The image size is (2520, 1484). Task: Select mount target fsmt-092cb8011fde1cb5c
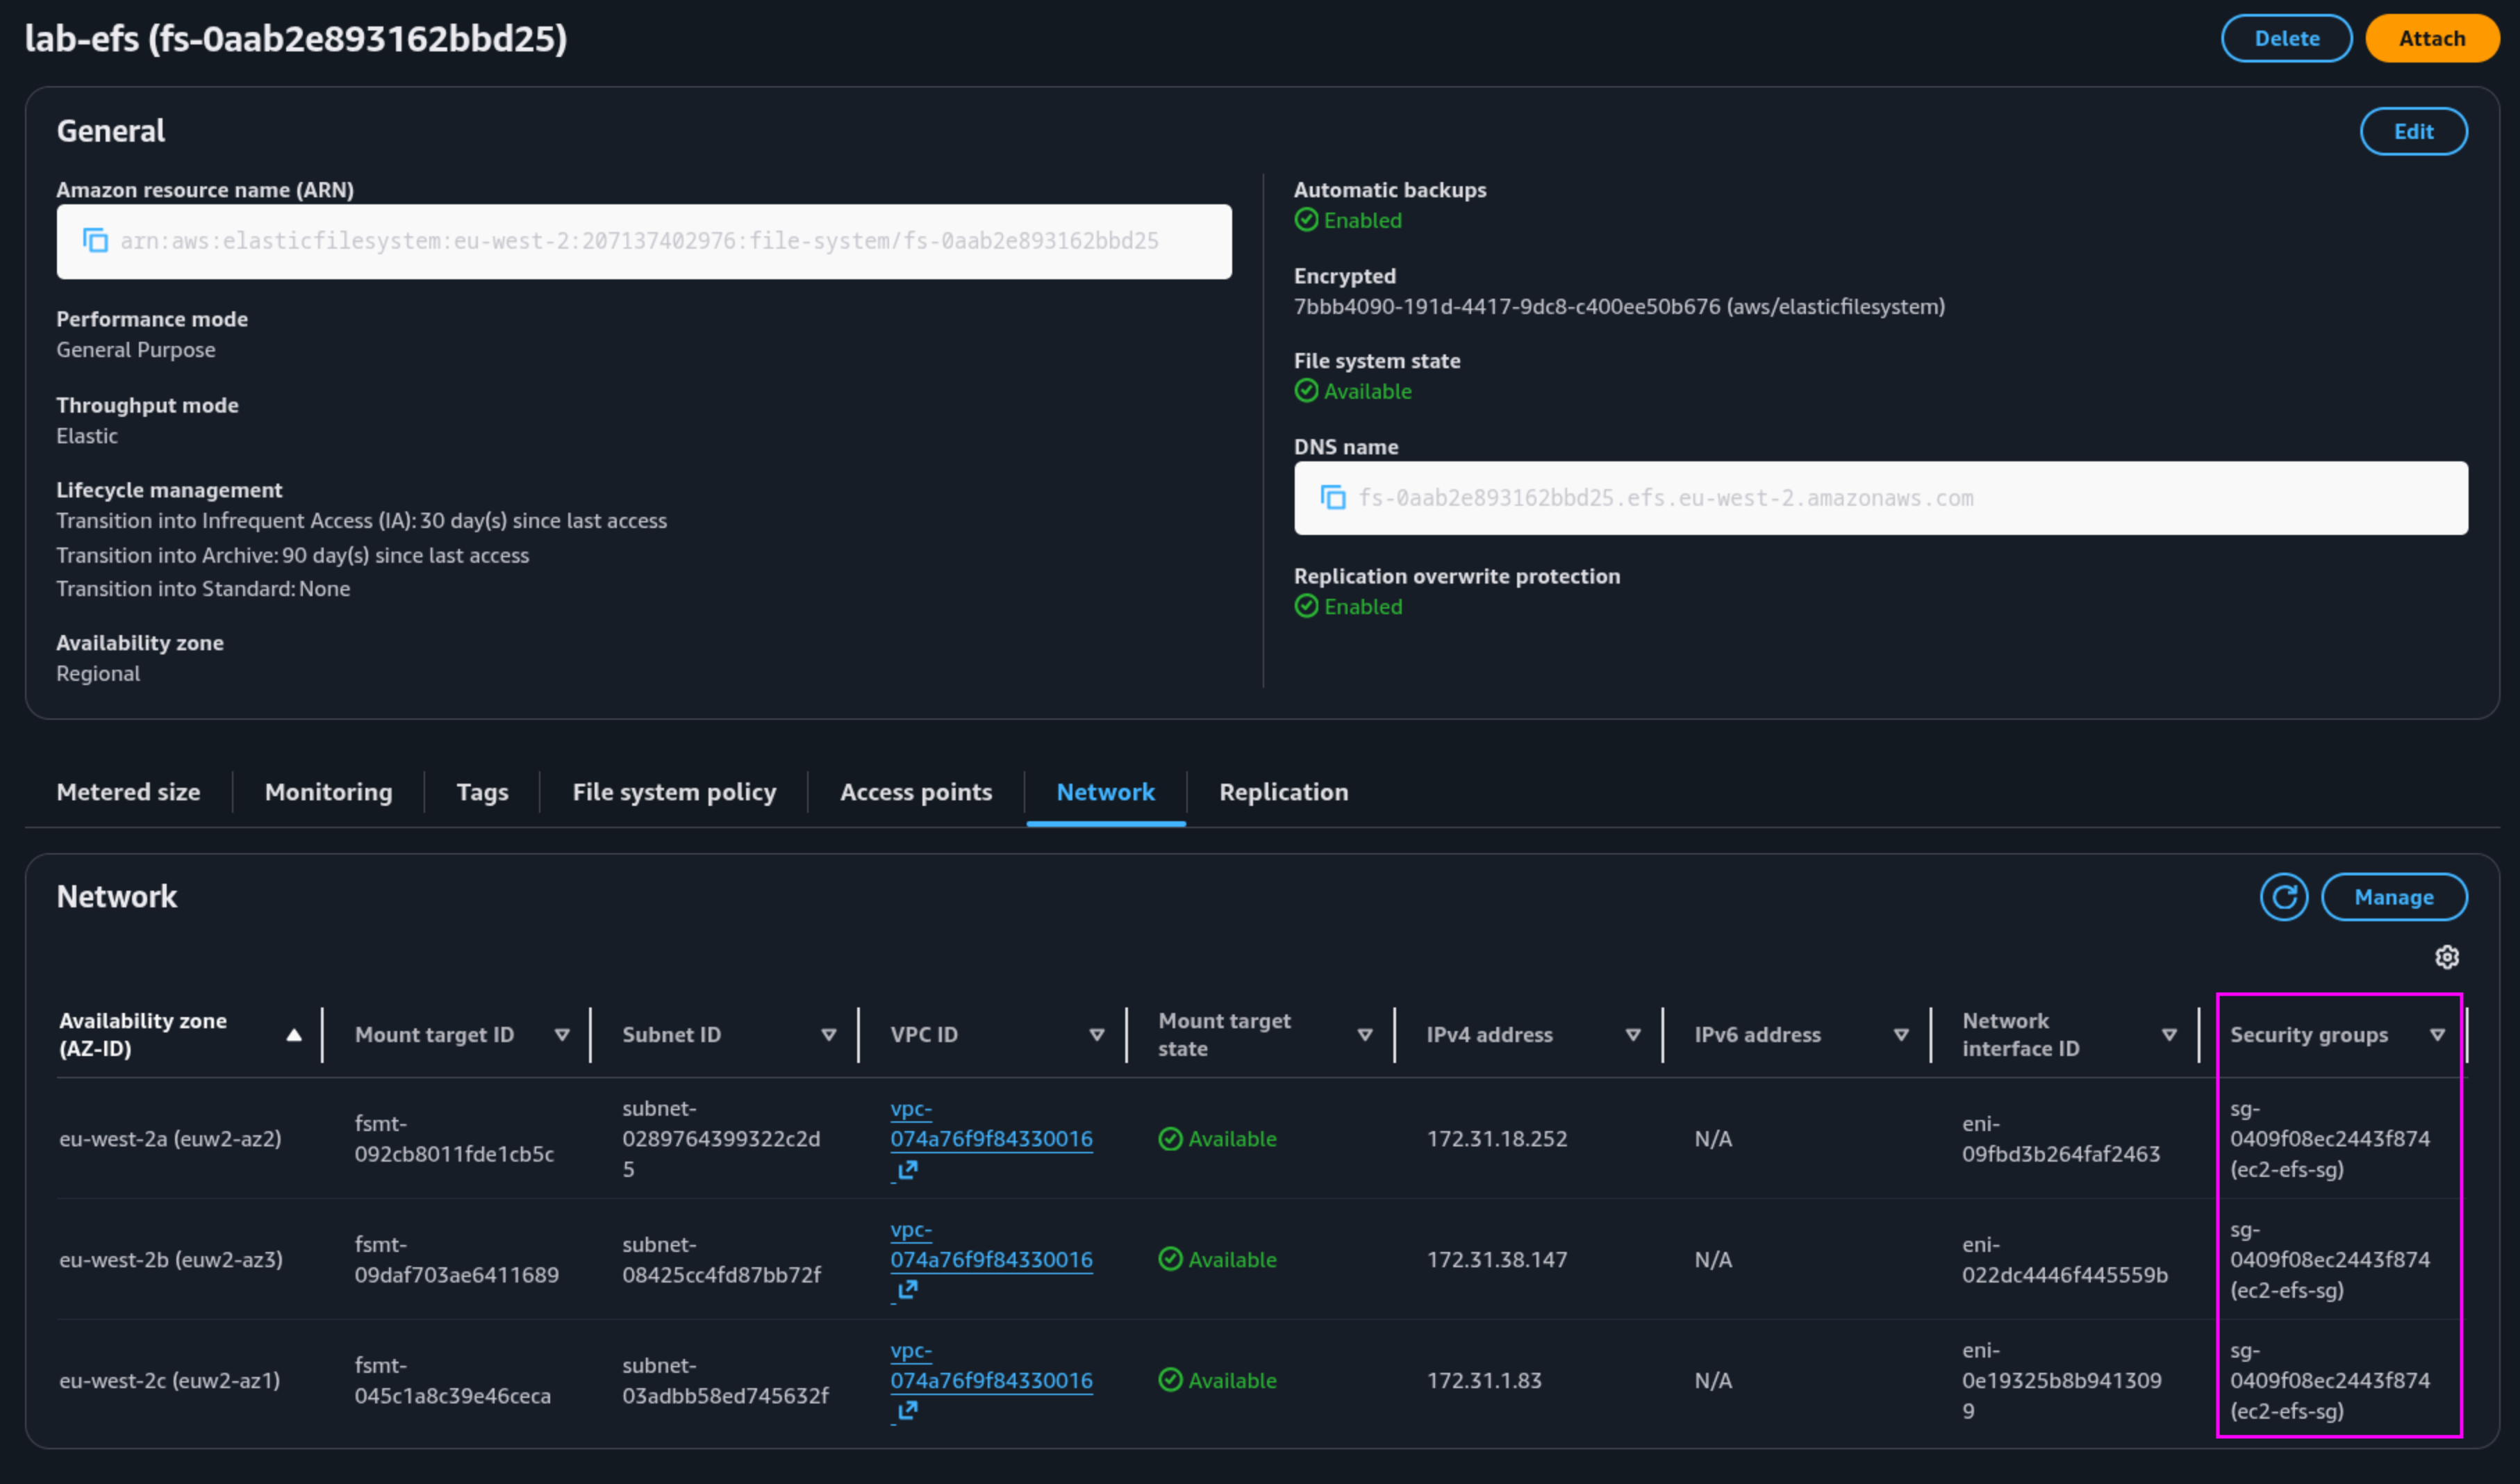tap(454, 1139)
